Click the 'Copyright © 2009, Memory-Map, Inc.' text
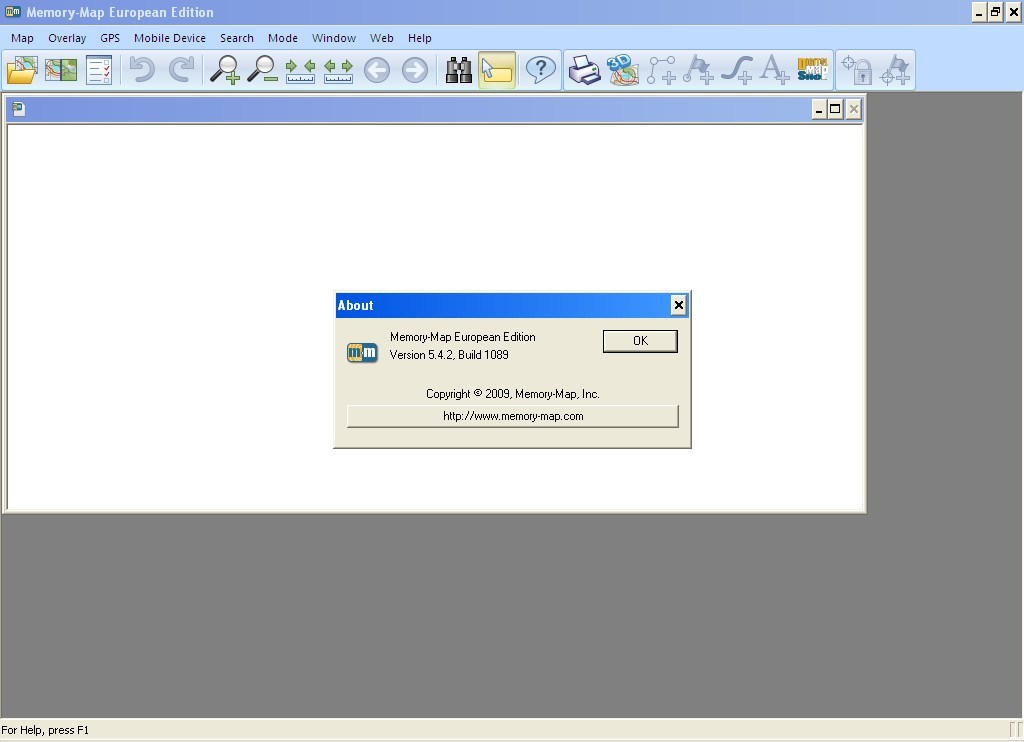Image resolution: width=1024 pixels, height=742 pixels. pos(513,394)
